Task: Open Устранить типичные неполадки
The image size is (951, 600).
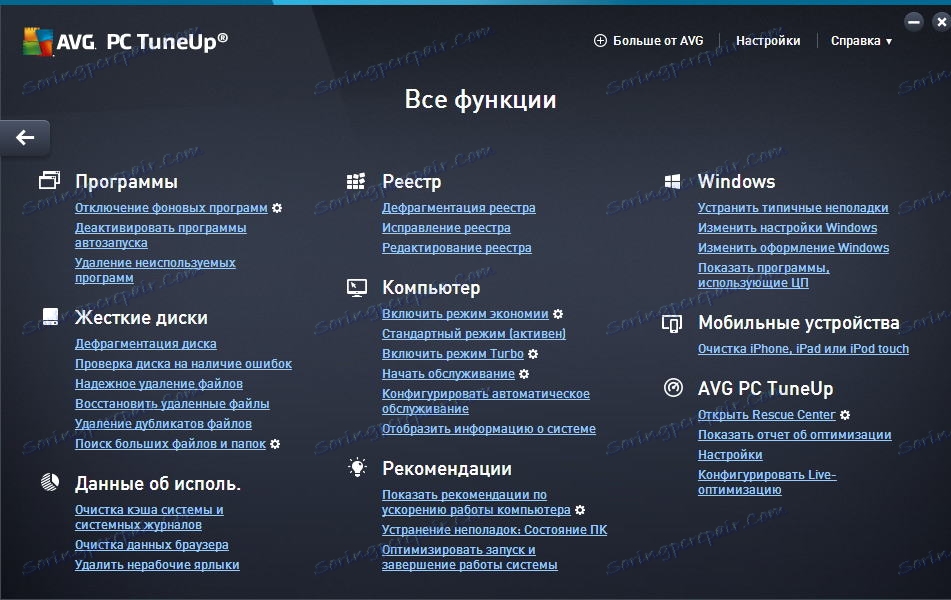Action: coord(793,208)
